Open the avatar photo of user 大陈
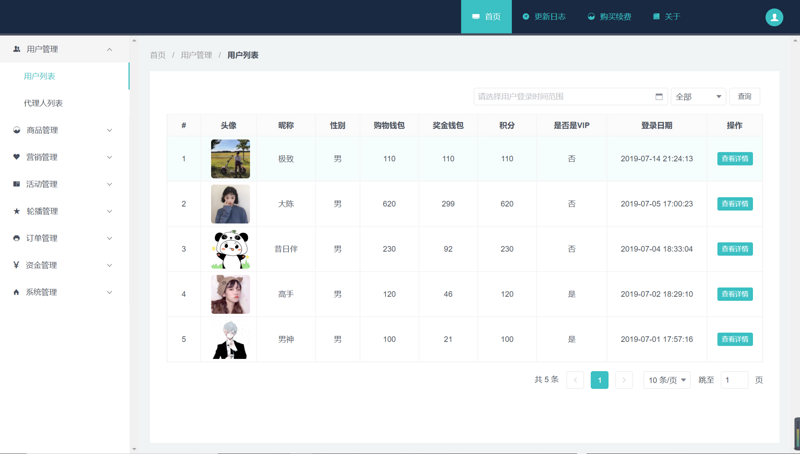 (231, 204)
